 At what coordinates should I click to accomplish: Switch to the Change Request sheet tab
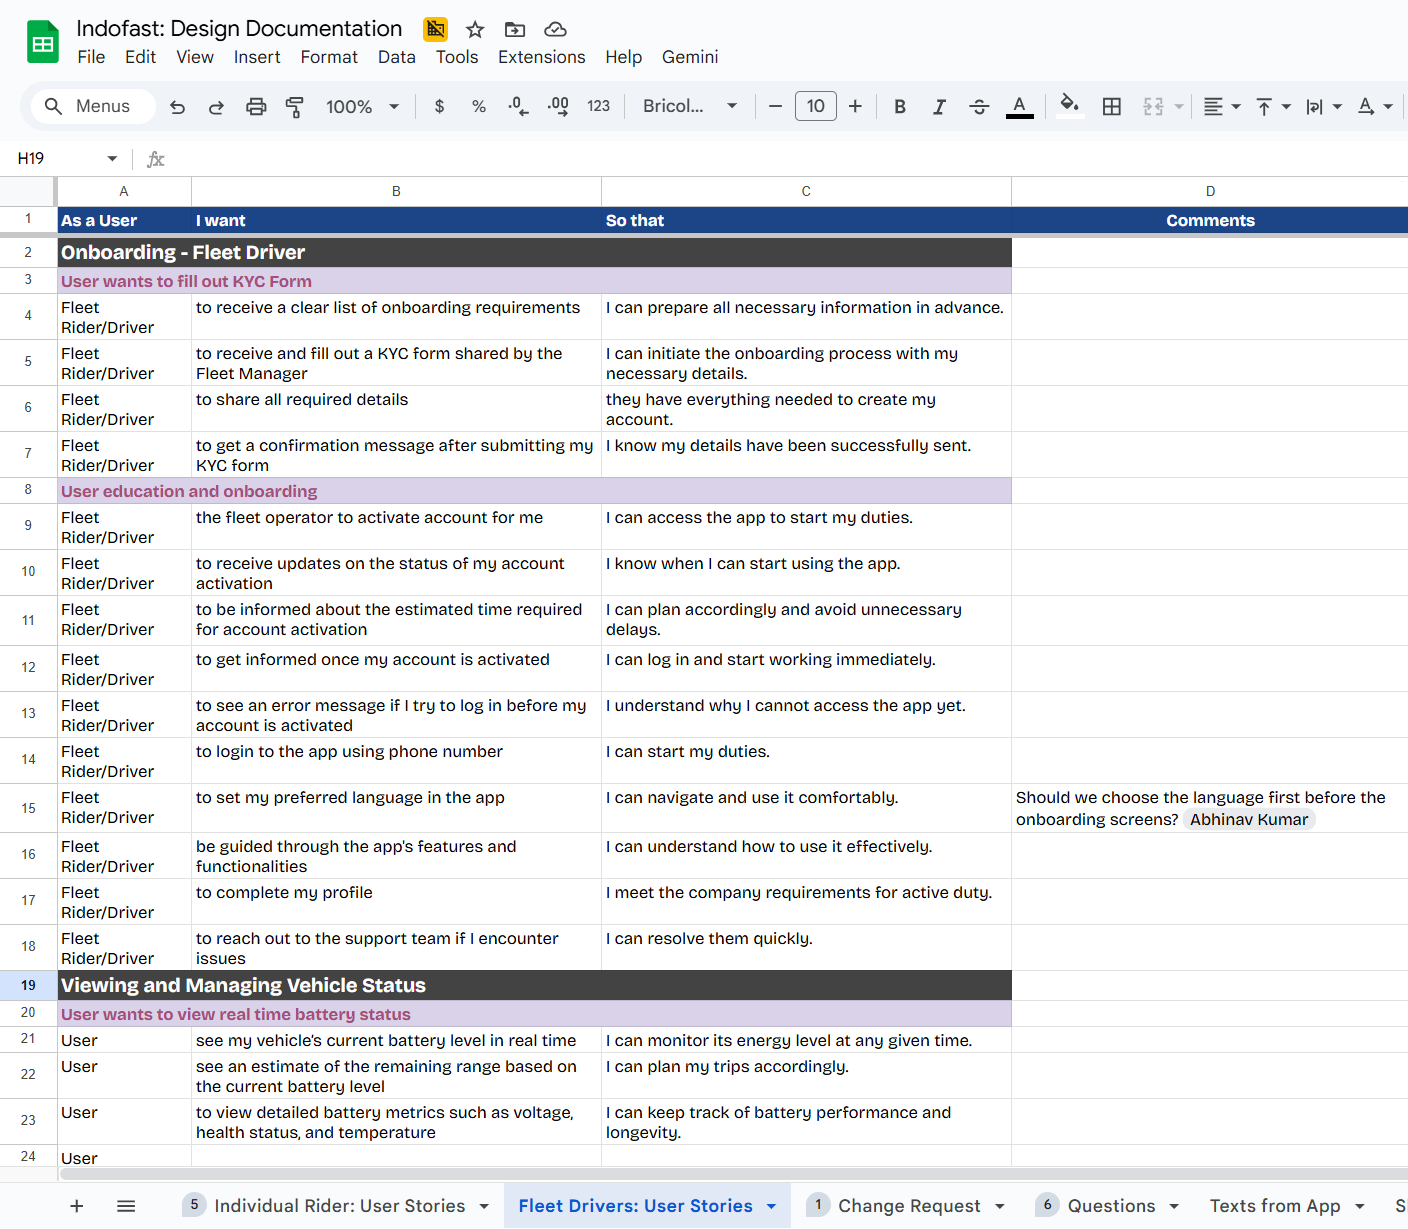pyautogui.click(x=908, y=1206)
